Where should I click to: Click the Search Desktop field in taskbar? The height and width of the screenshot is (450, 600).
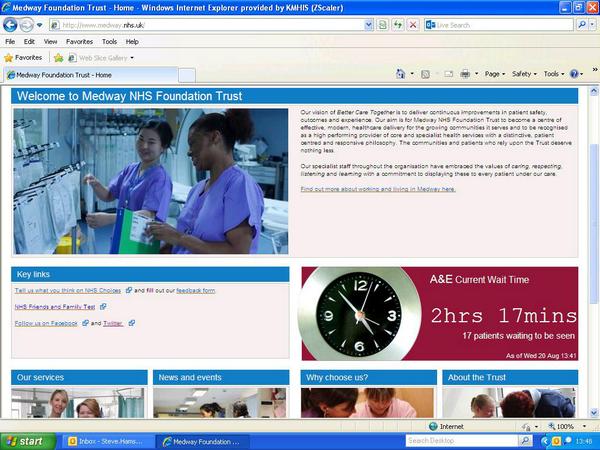point(462,441)
